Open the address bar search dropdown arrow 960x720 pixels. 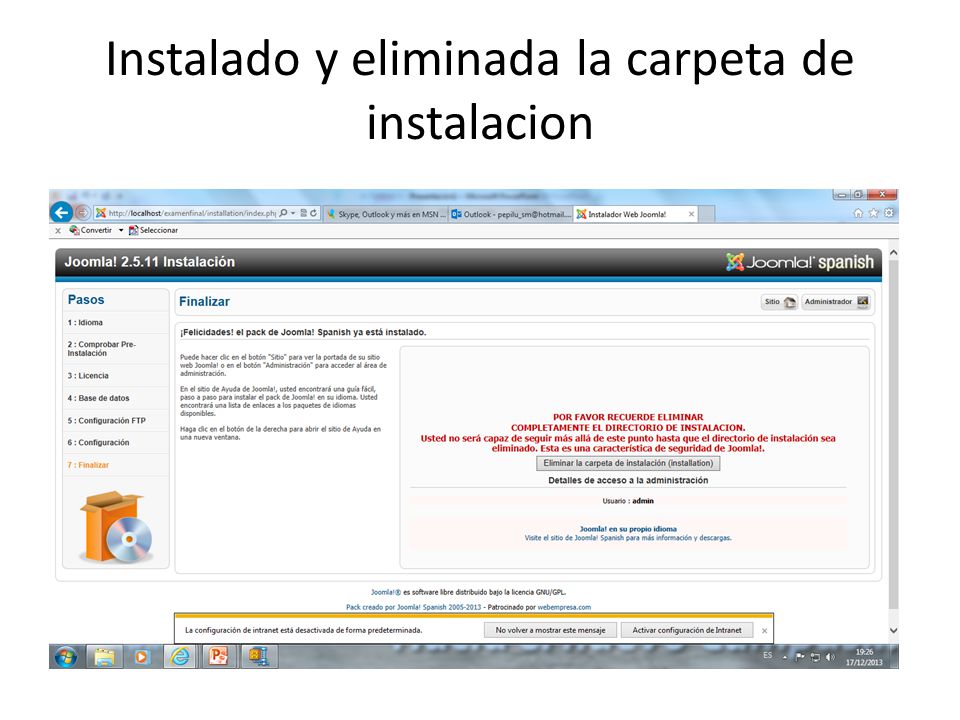pos(293,213)
